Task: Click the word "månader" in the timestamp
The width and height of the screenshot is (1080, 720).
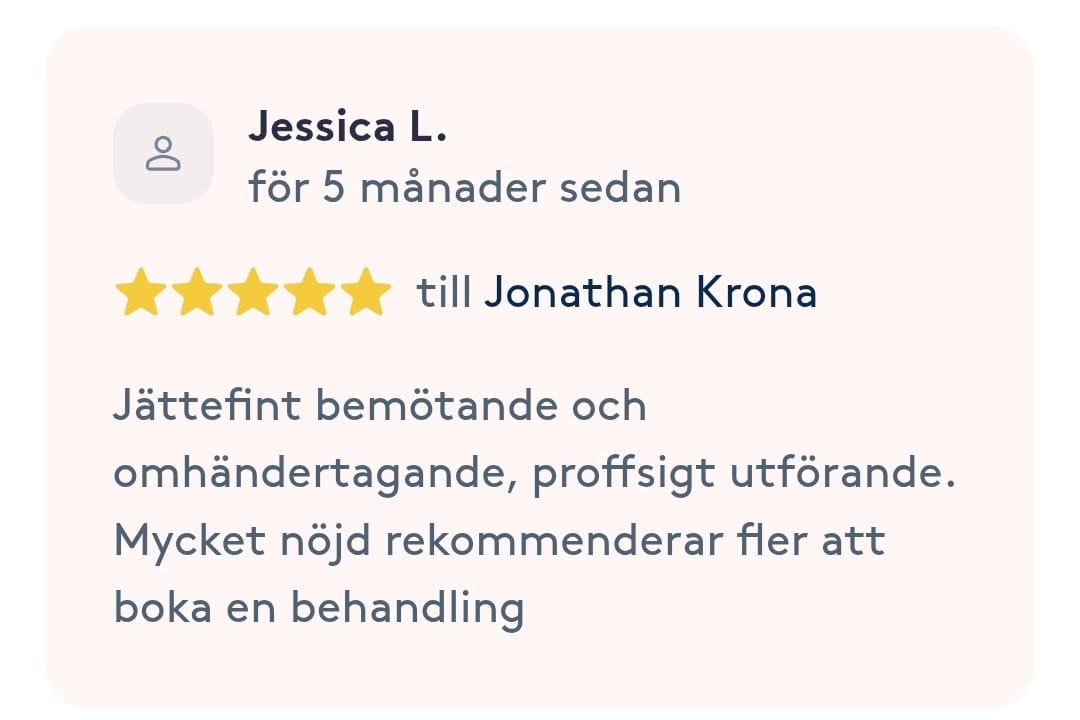Action: (x=443, y=187)
